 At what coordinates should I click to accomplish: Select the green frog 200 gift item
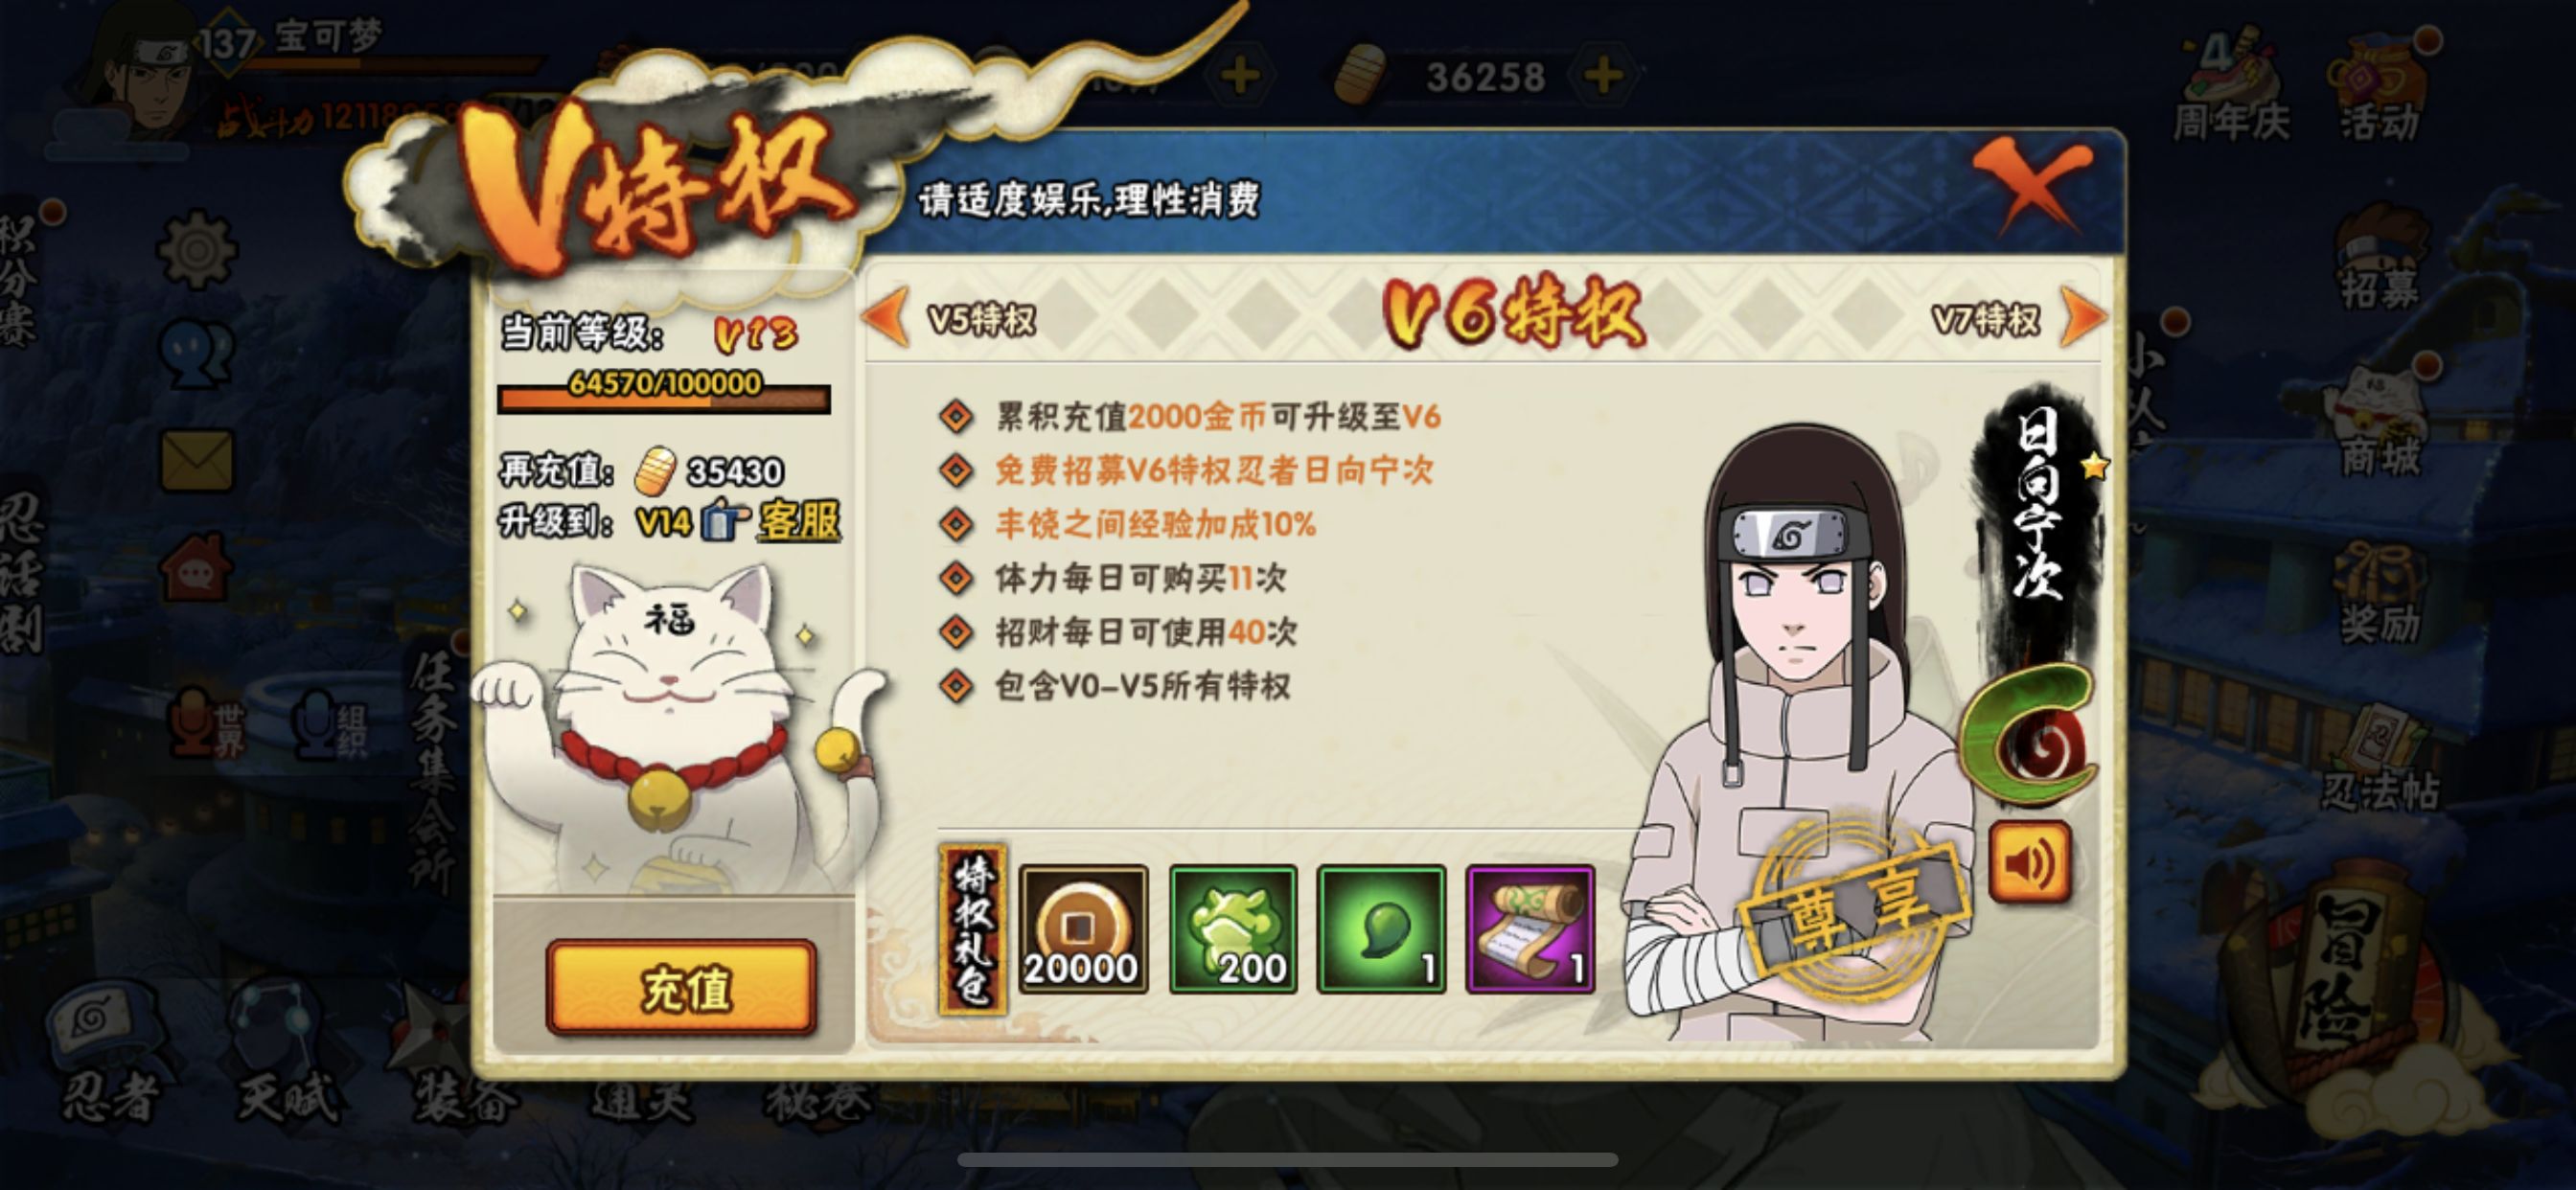pyautogui.click(x=1233, y=929)
